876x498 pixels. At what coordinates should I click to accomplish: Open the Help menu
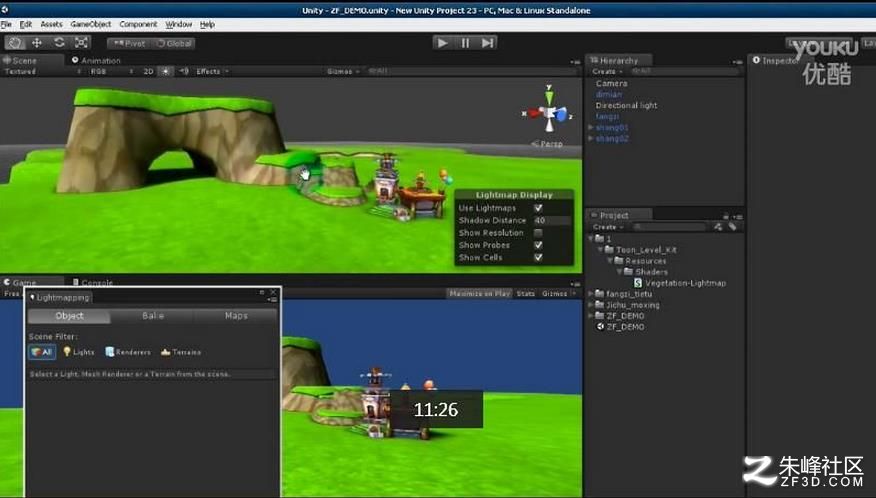tap(207, 25)
